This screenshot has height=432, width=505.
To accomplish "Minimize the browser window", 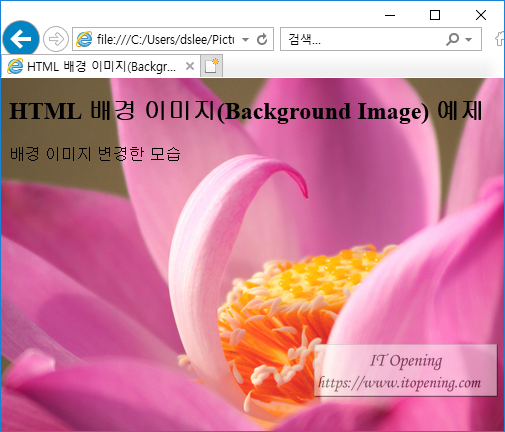I will point(390,15).
